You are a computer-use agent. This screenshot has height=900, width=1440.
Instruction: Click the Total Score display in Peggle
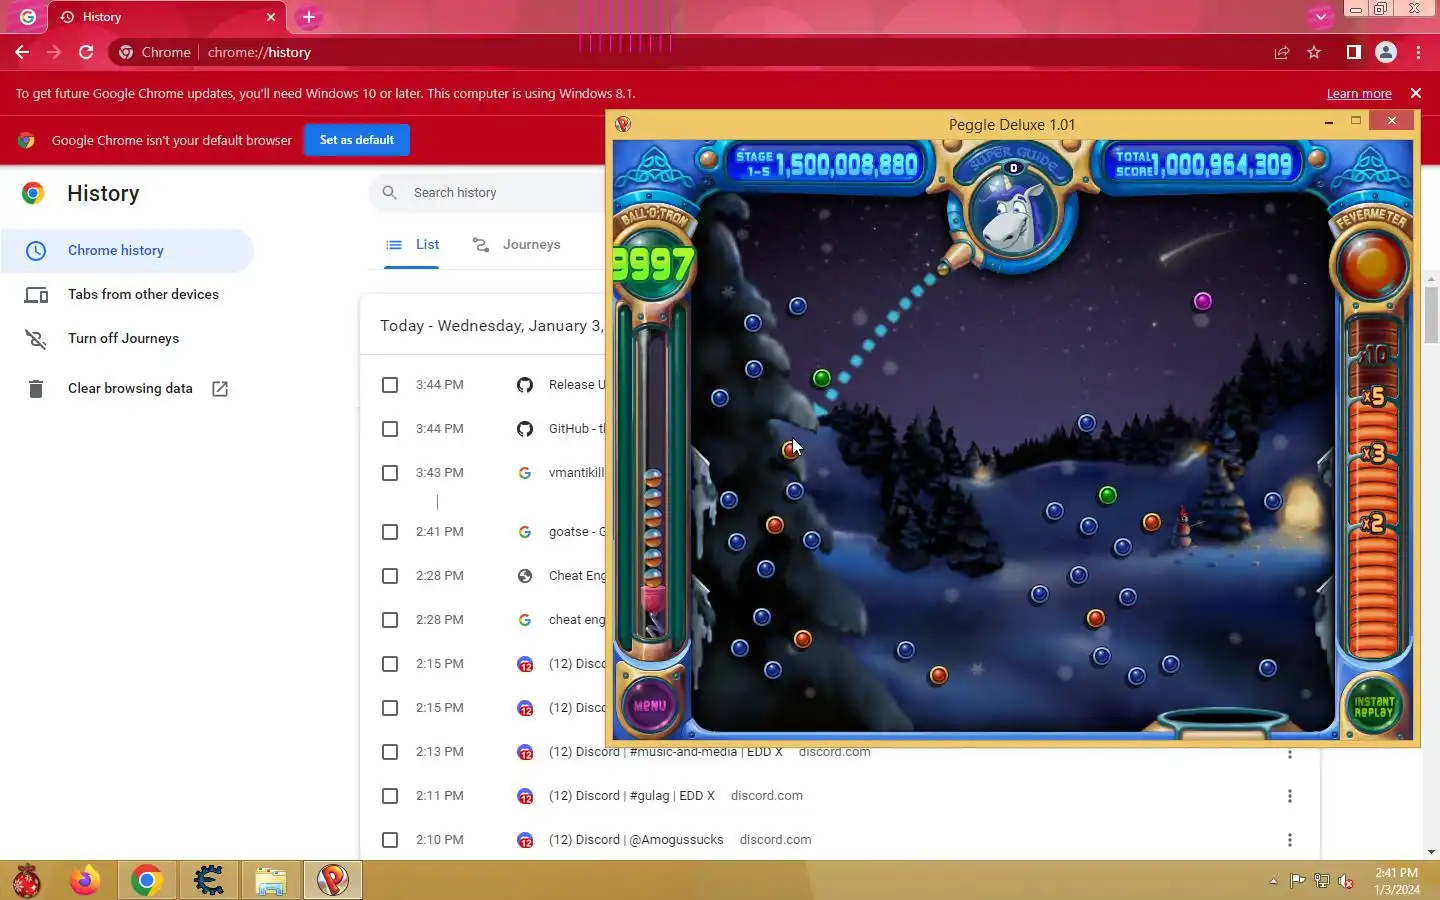(x=1203, y=163)
